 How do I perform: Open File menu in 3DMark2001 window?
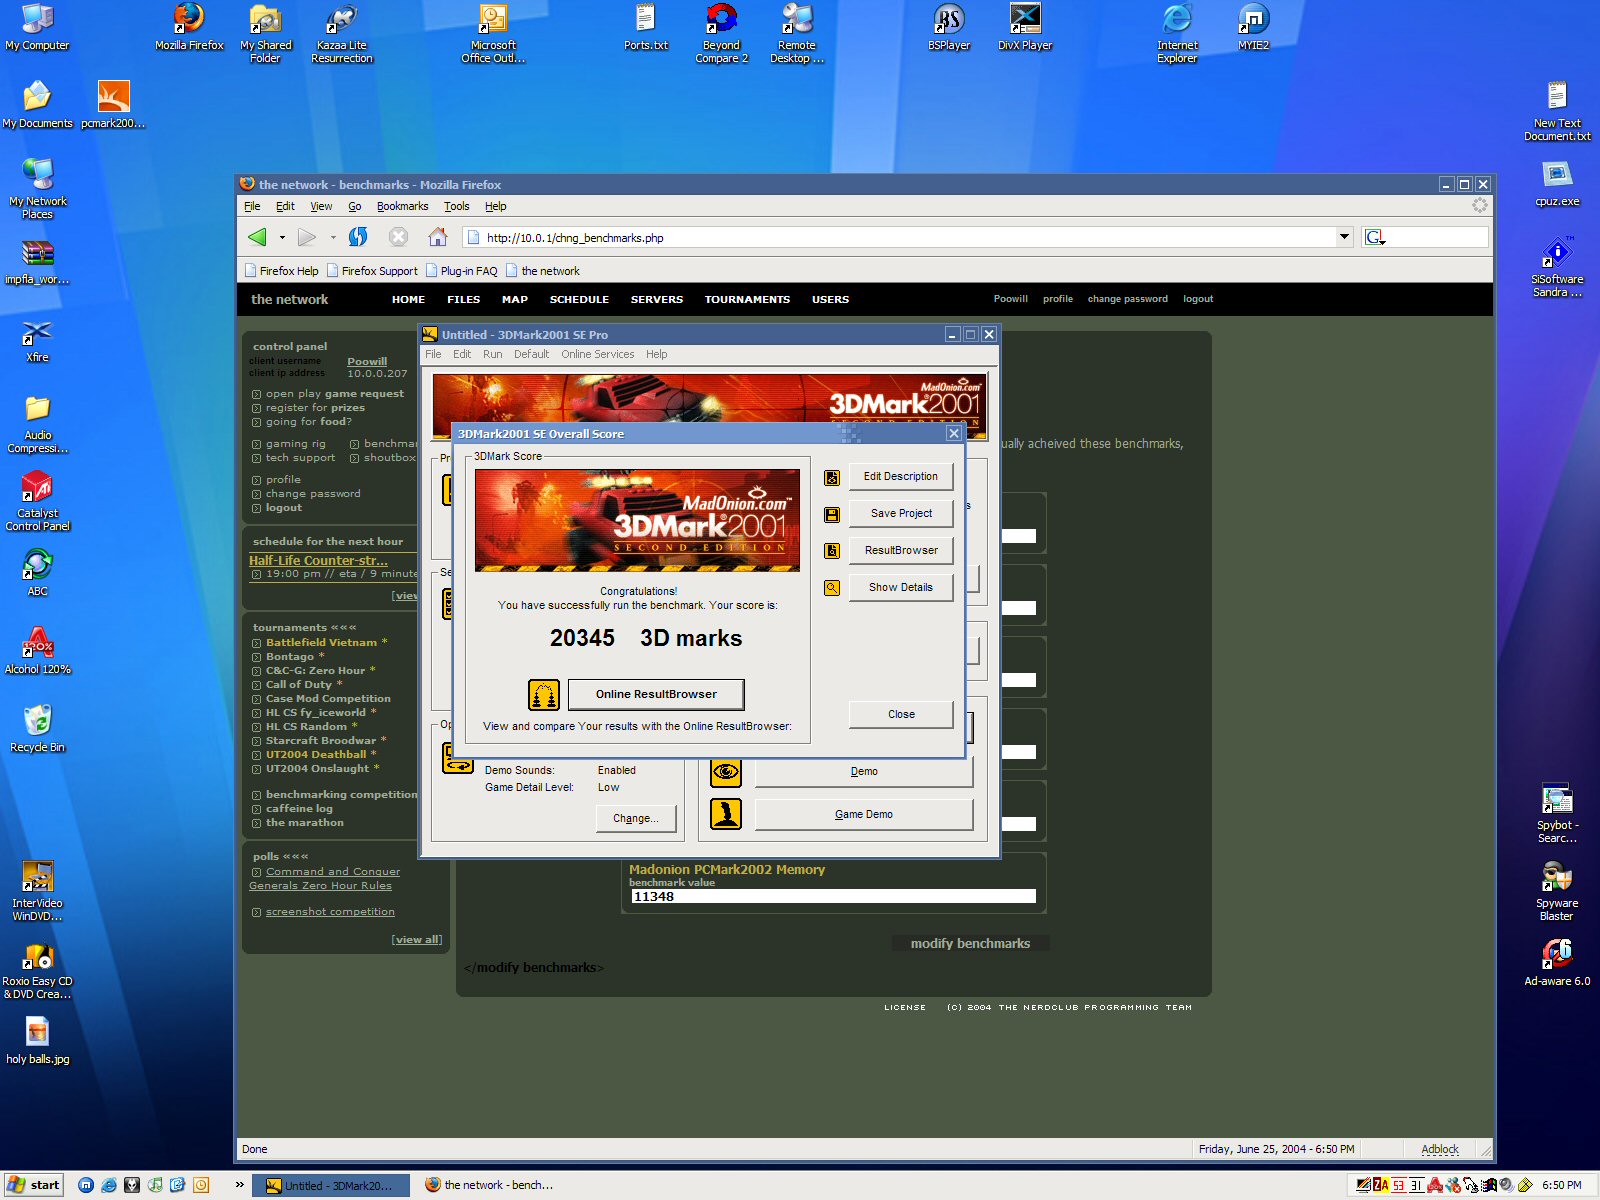click(433, 354)
